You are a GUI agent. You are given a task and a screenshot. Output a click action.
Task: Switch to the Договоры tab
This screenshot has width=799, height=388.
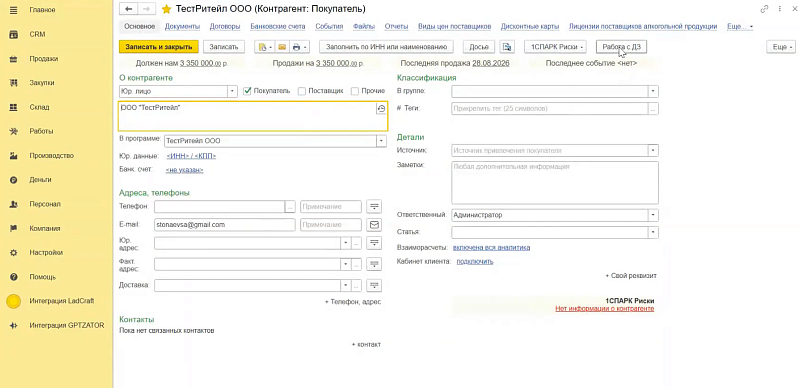coord(225,26)
